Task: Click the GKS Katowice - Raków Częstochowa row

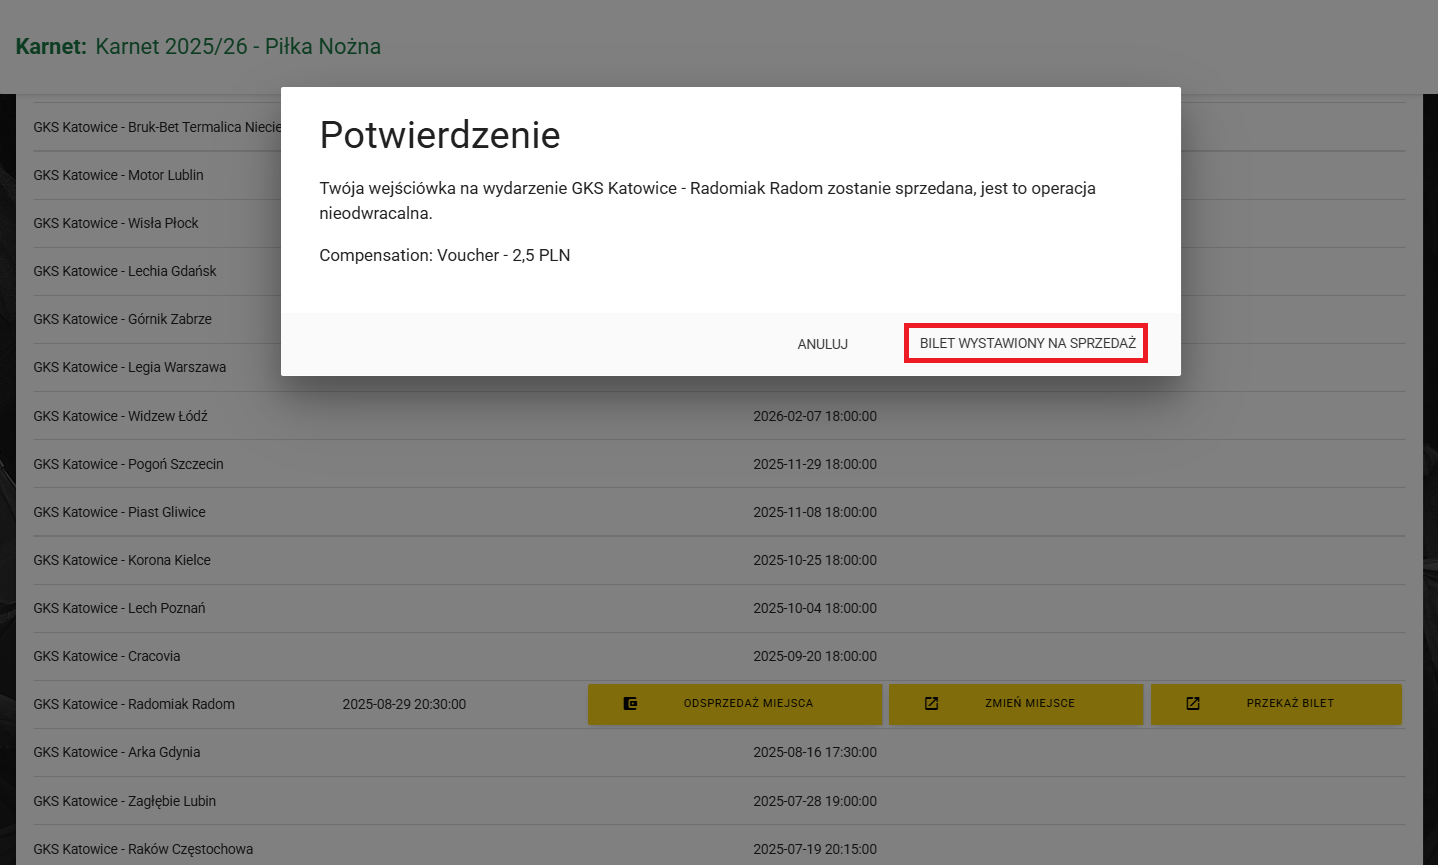Action: point(143,849)
